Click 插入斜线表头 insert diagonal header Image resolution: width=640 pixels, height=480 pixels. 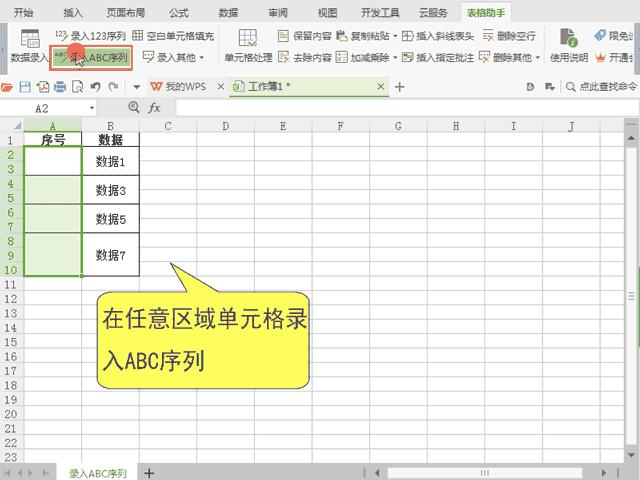(438, 36)
